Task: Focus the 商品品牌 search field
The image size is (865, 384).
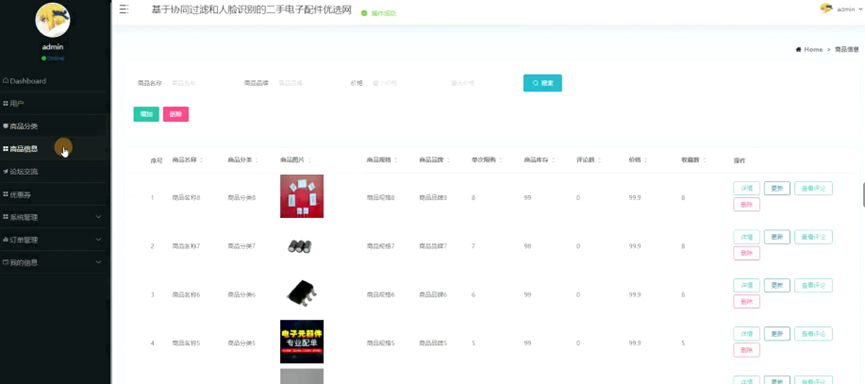Action: point(305,83)
